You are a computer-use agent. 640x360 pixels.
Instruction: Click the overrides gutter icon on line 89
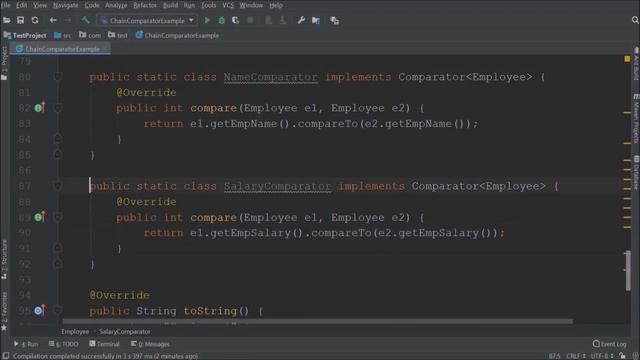39,217
